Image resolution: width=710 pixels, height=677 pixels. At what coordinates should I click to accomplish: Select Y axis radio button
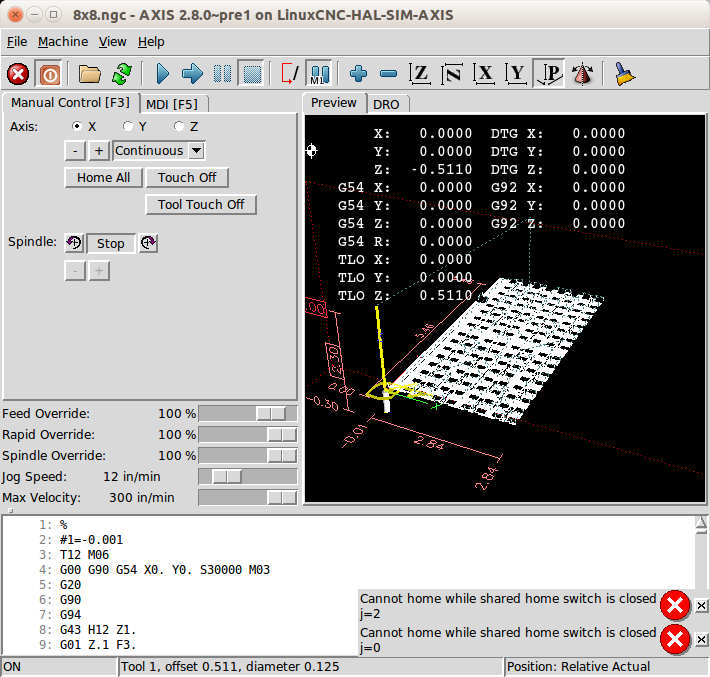[x=128, y=126]
